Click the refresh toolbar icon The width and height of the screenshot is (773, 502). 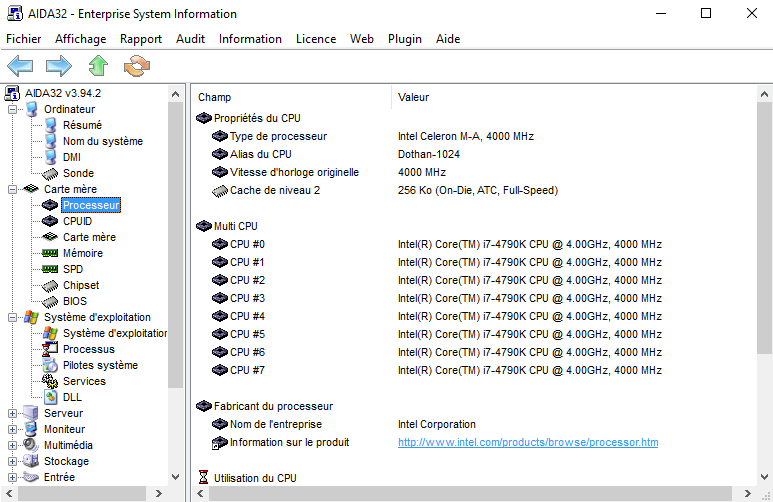click(x=136, y=67)
